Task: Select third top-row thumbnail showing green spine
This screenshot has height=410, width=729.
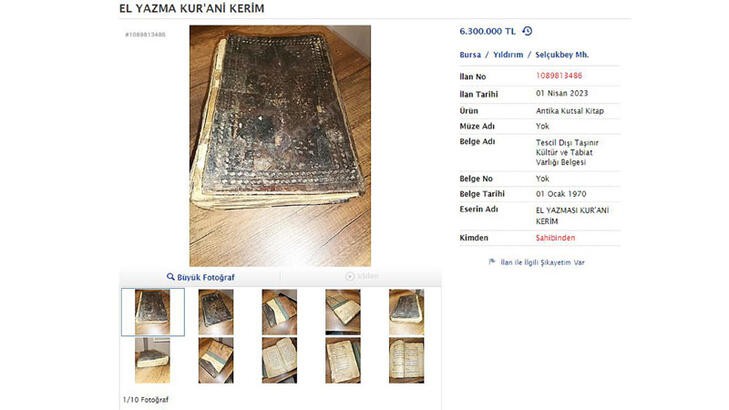Action: coord(279,312)
